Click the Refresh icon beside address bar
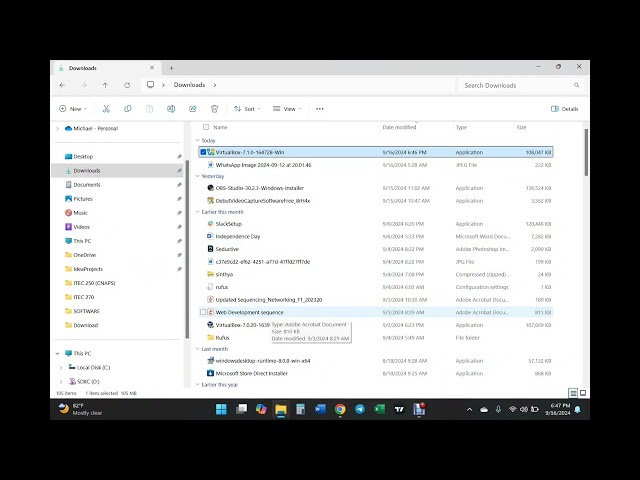 click(127, 85)
